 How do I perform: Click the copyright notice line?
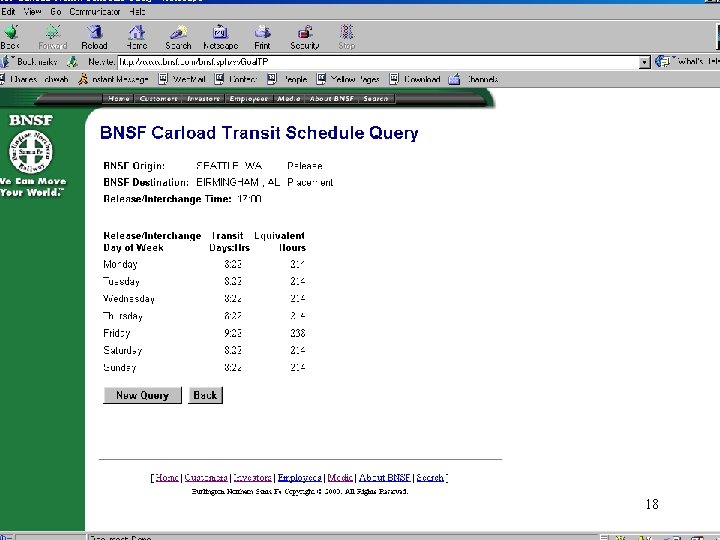(x=299, y=491)
